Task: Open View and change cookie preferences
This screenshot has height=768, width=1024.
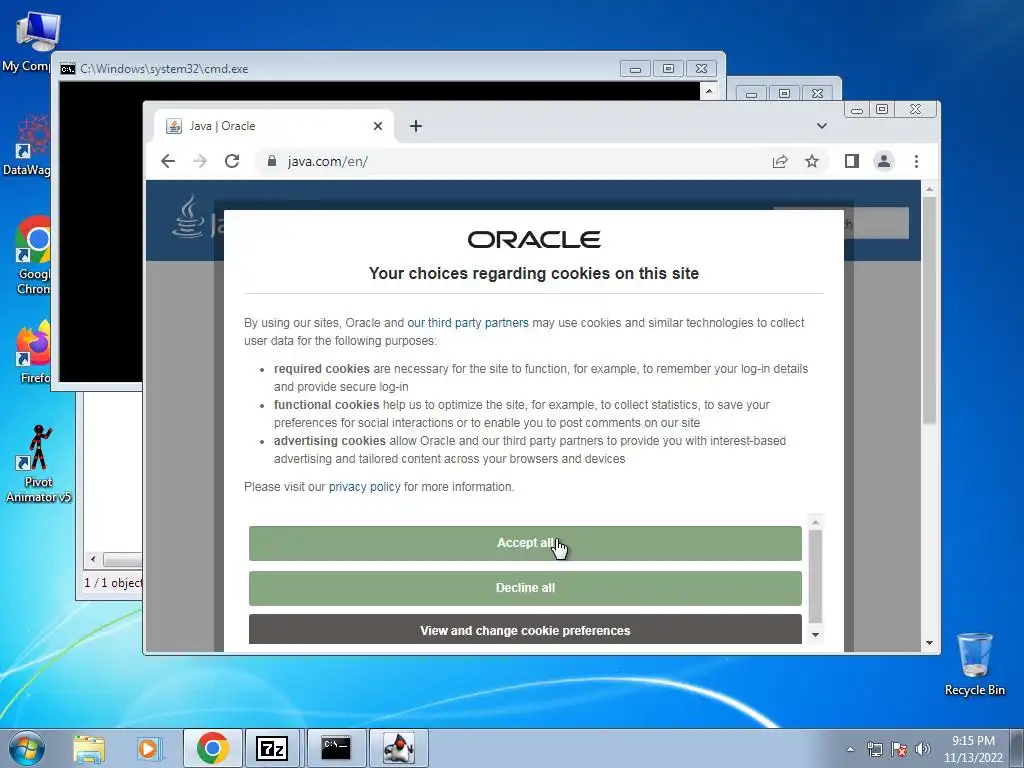Action: tap(525, 630)
